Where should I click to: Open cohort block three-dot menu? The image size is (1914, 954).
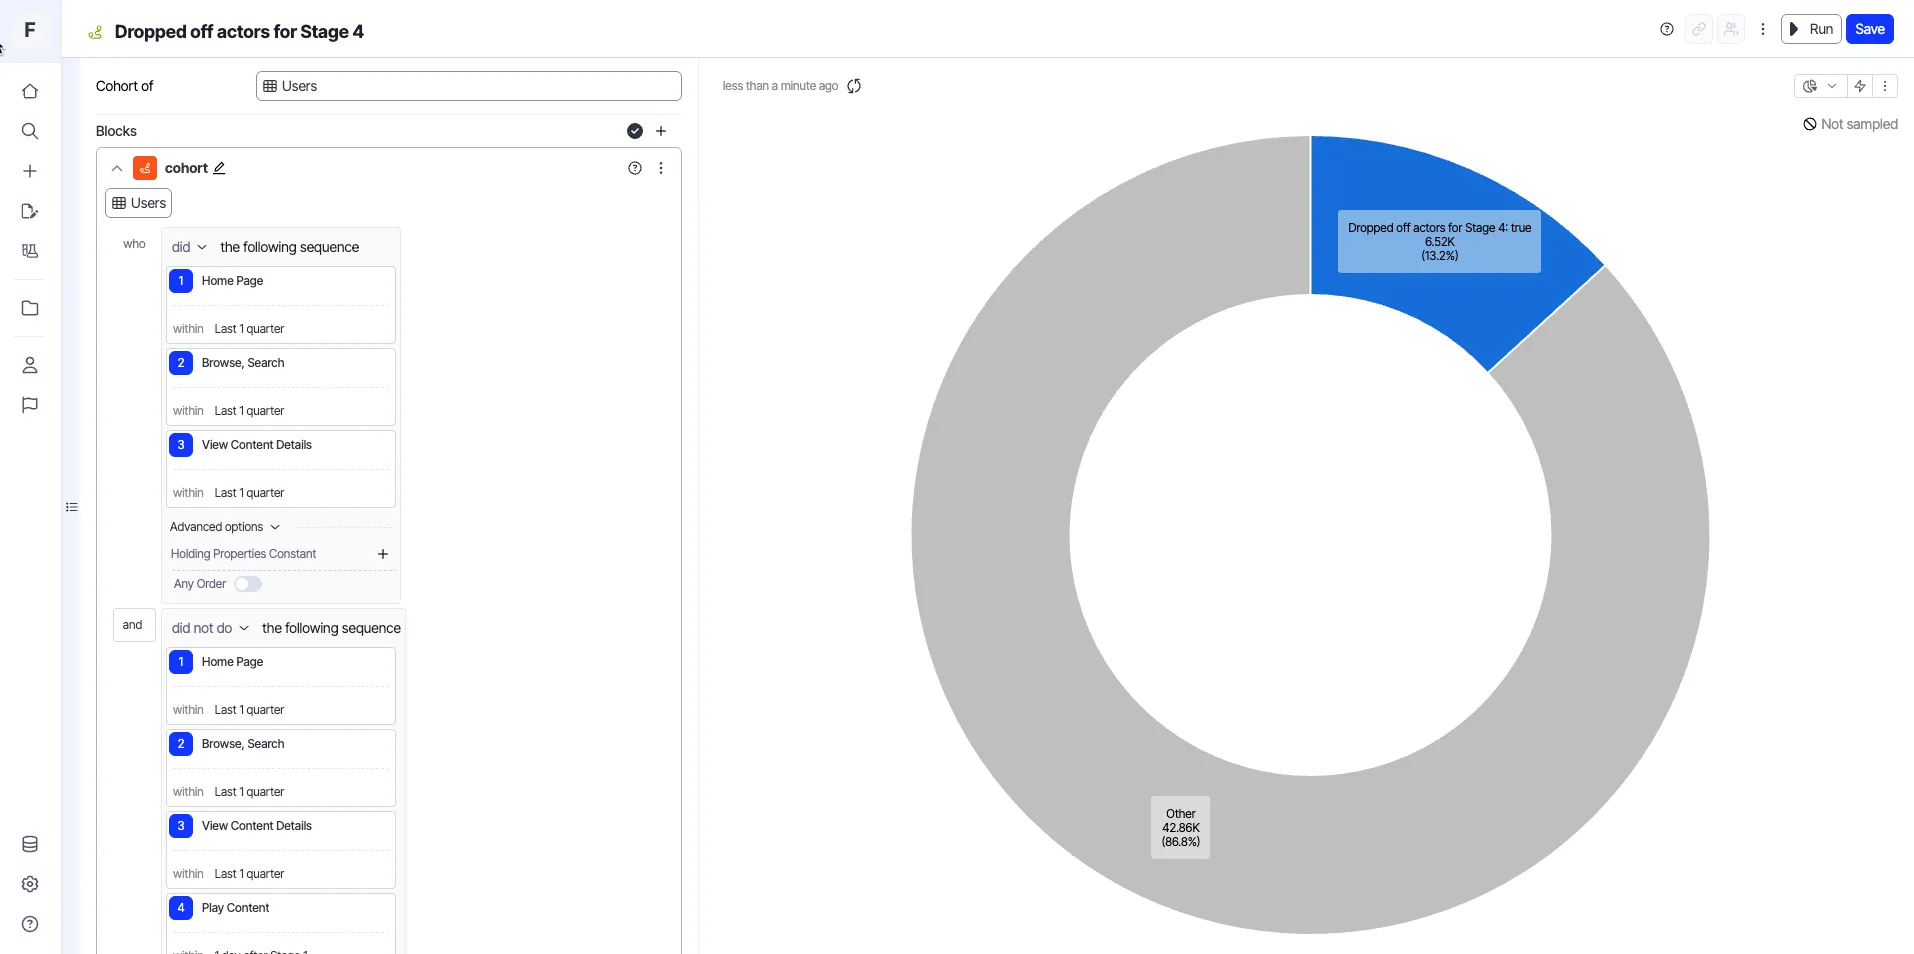[x=661, y=168]
